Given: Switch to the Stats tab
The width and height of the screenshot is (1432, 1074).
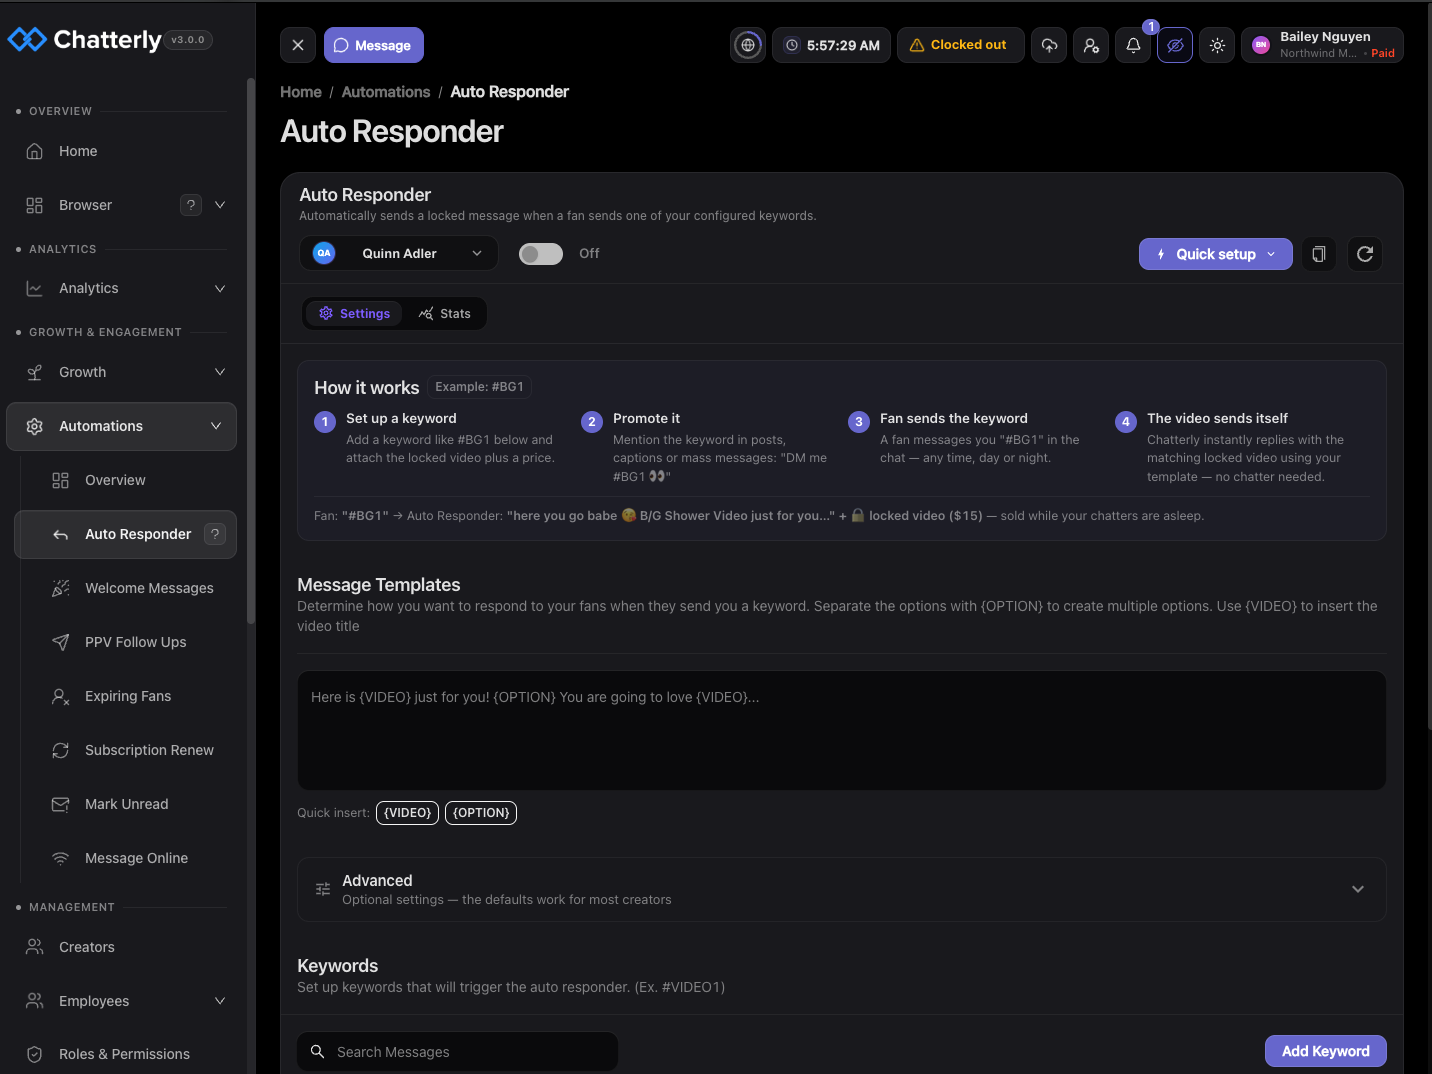Looking at the screenshot, I should [445, 314].
